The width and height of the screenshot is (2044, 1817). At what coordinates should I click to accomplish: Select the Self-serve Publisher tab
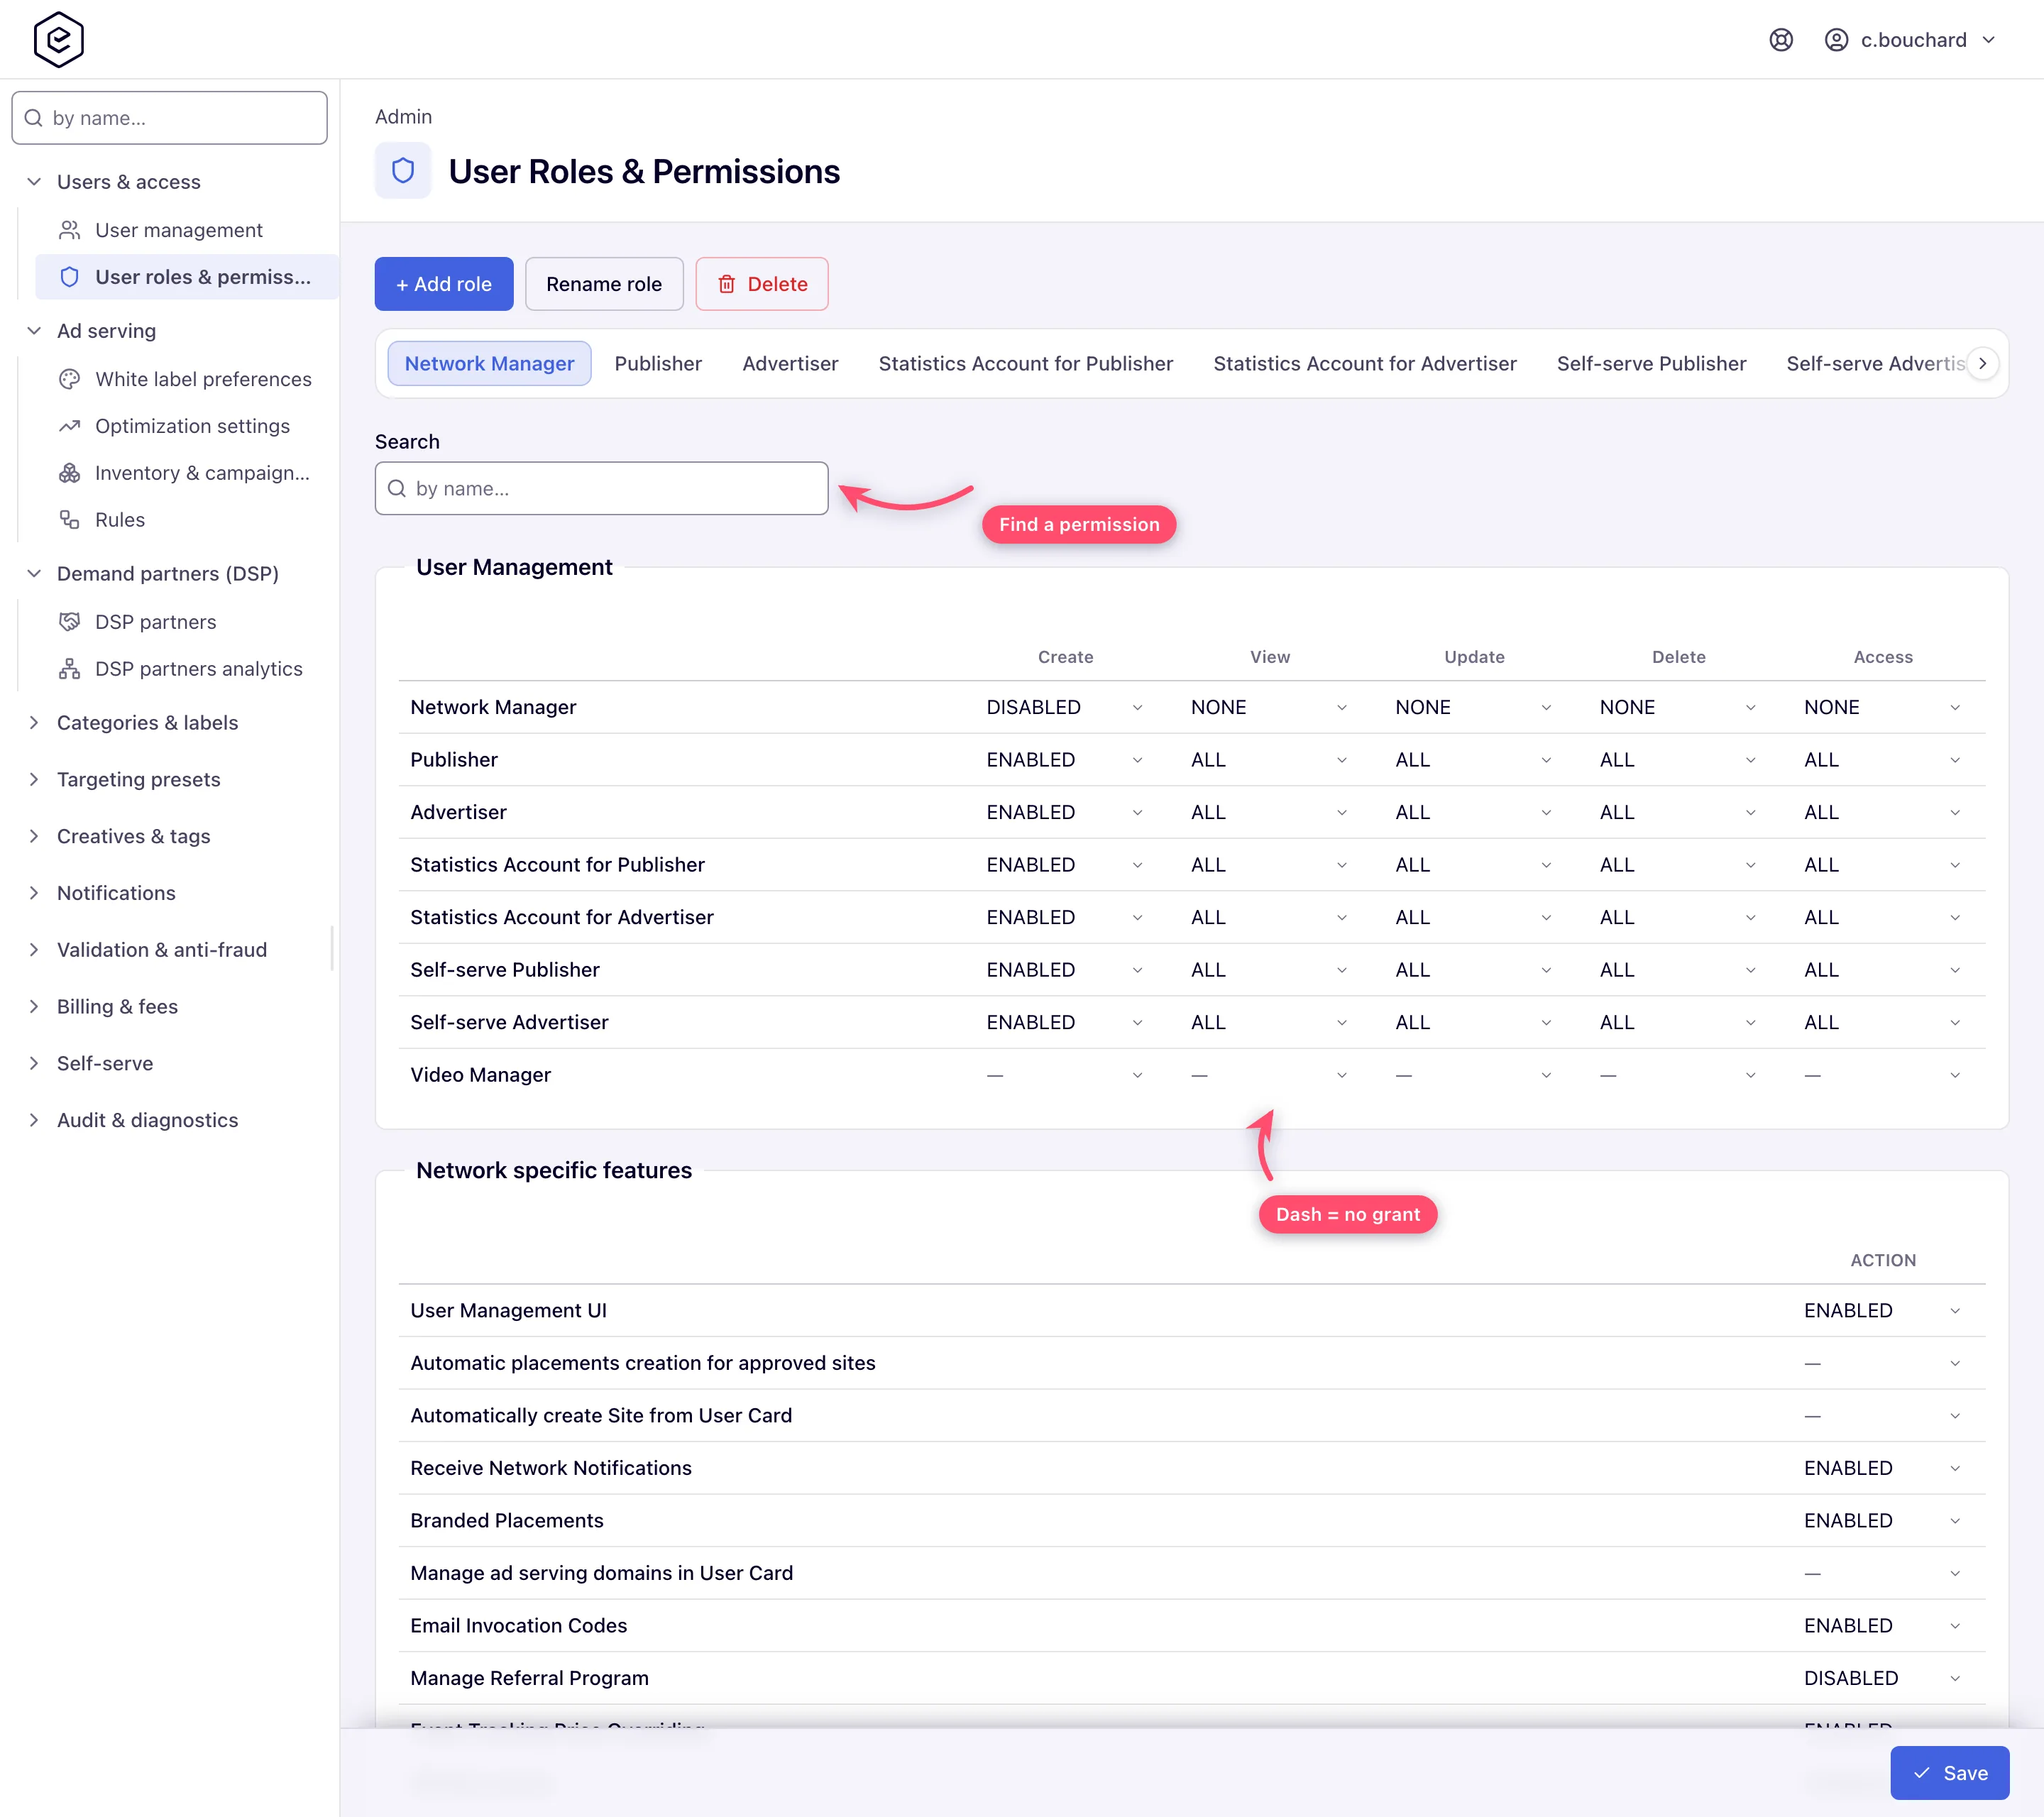pos(1651,364)
